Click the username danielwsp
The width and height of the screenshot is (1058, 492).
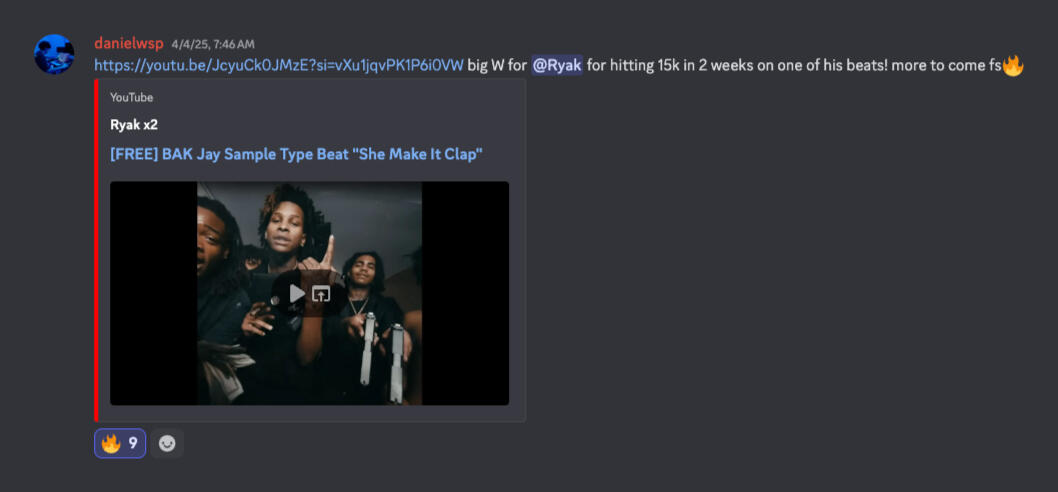(x=129, y=44)
